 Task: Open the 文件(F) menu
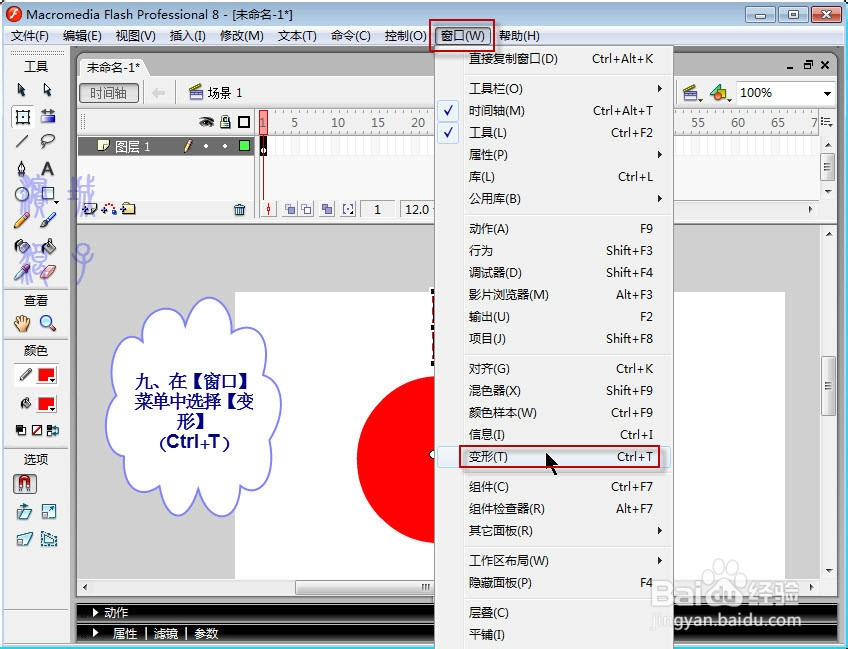pyautogui.click(x=30, y=36)
